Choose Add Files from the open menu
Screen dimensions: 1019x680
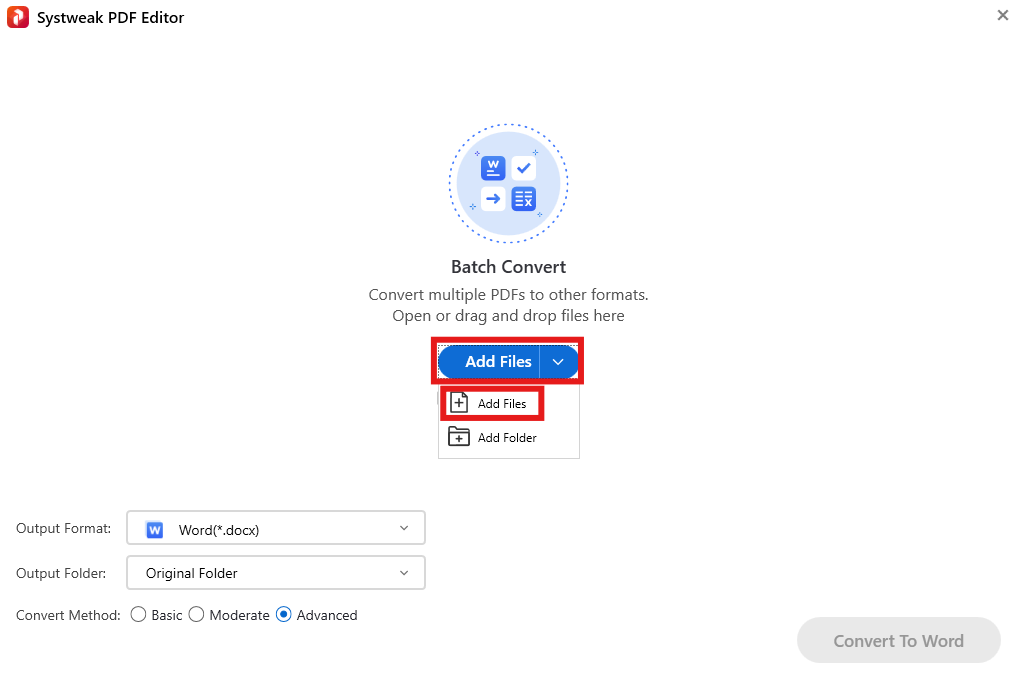(501, 402)
